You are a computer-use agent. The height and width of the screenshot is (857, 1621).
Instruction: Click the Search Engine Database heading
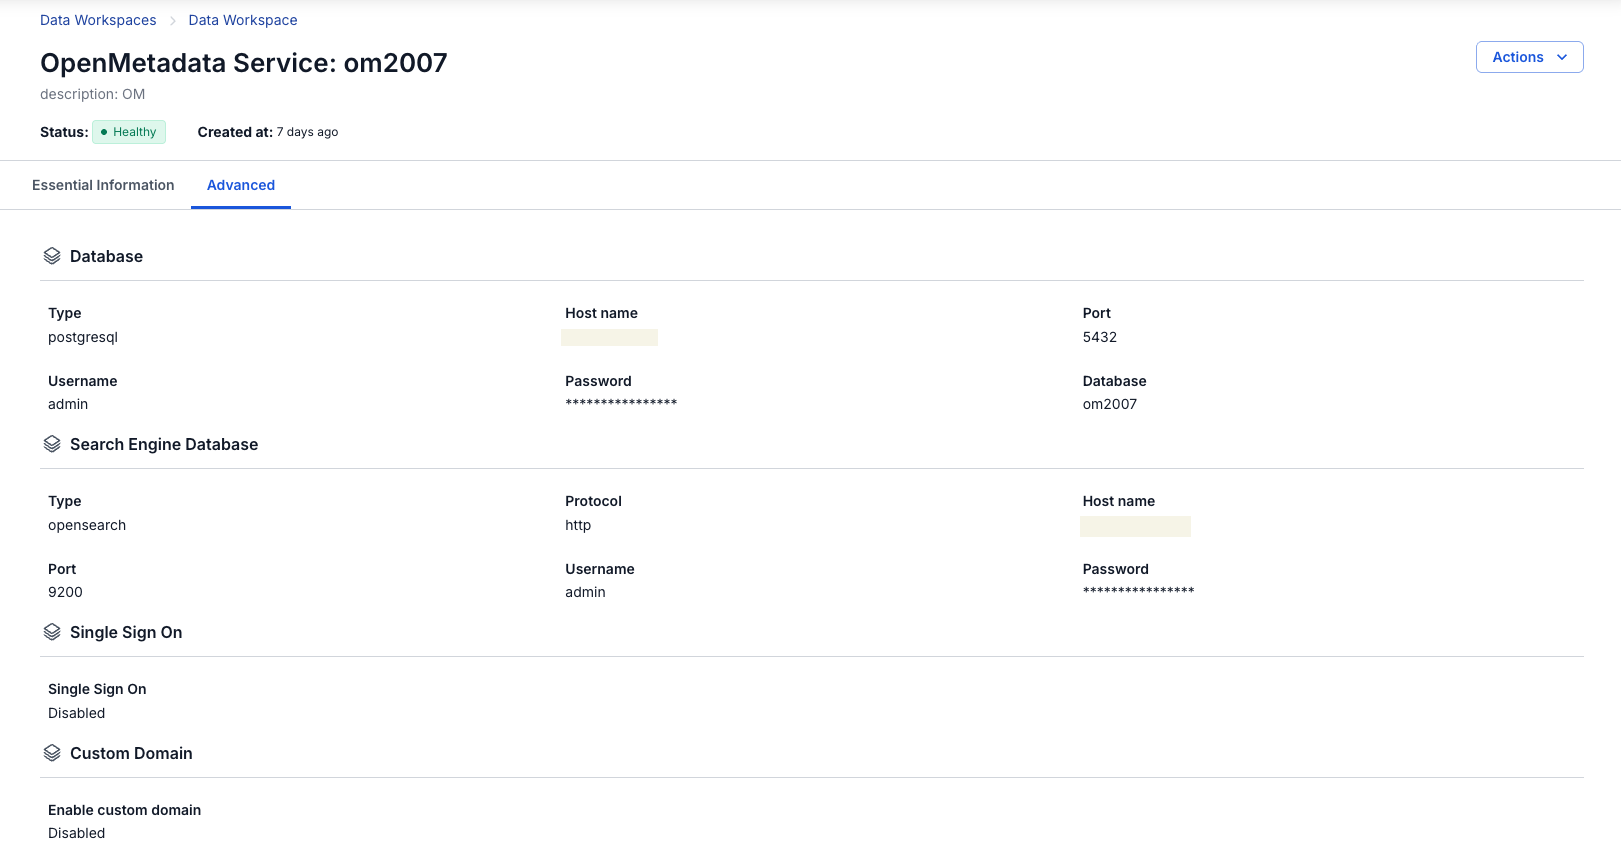164,444
